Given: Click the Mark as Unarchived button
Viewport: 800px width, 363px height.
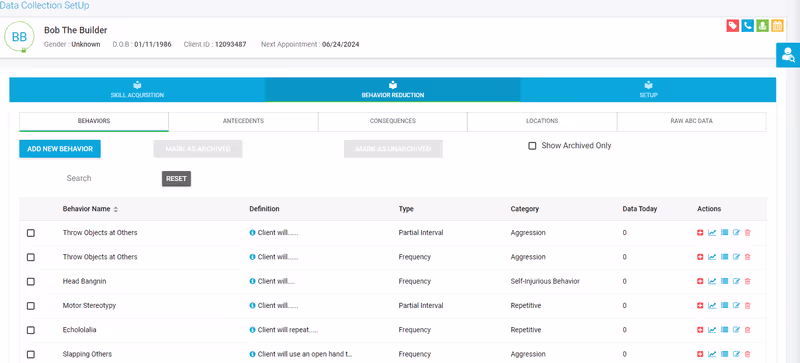Looking at the screenshot, I should coord(393,149).
